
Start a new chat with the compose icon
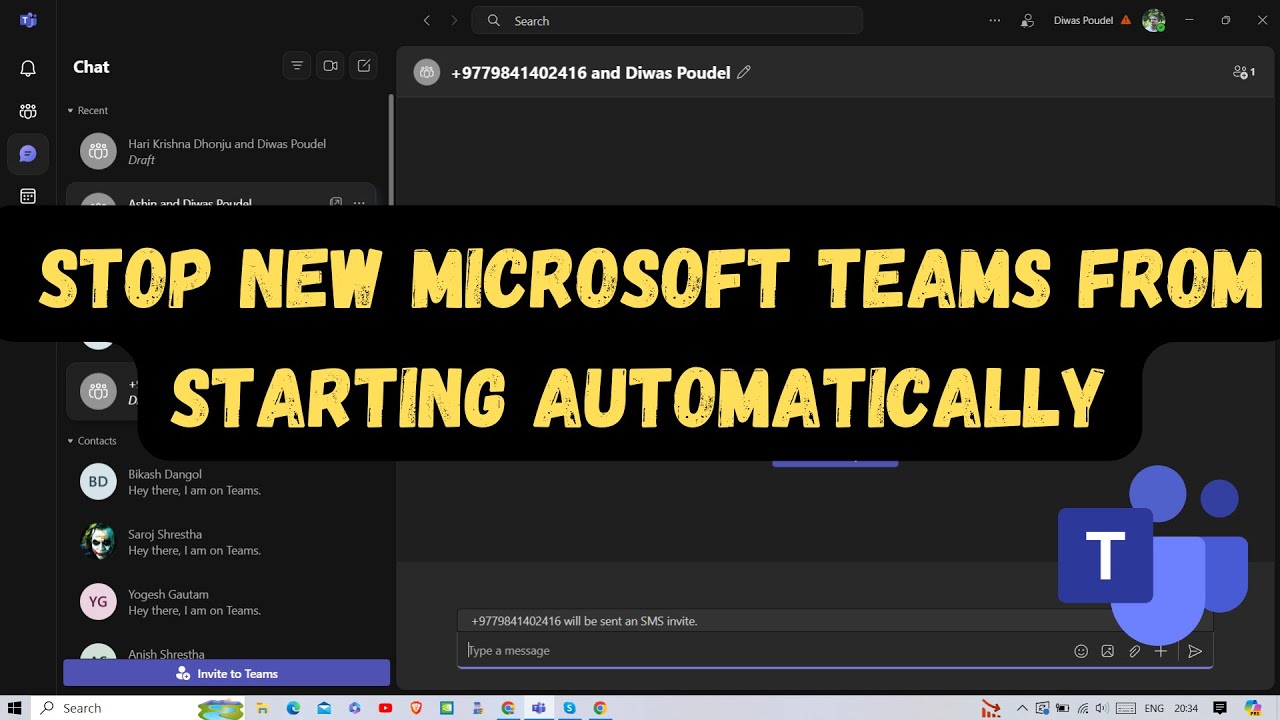pyautogui.click(x=364, y=66)
